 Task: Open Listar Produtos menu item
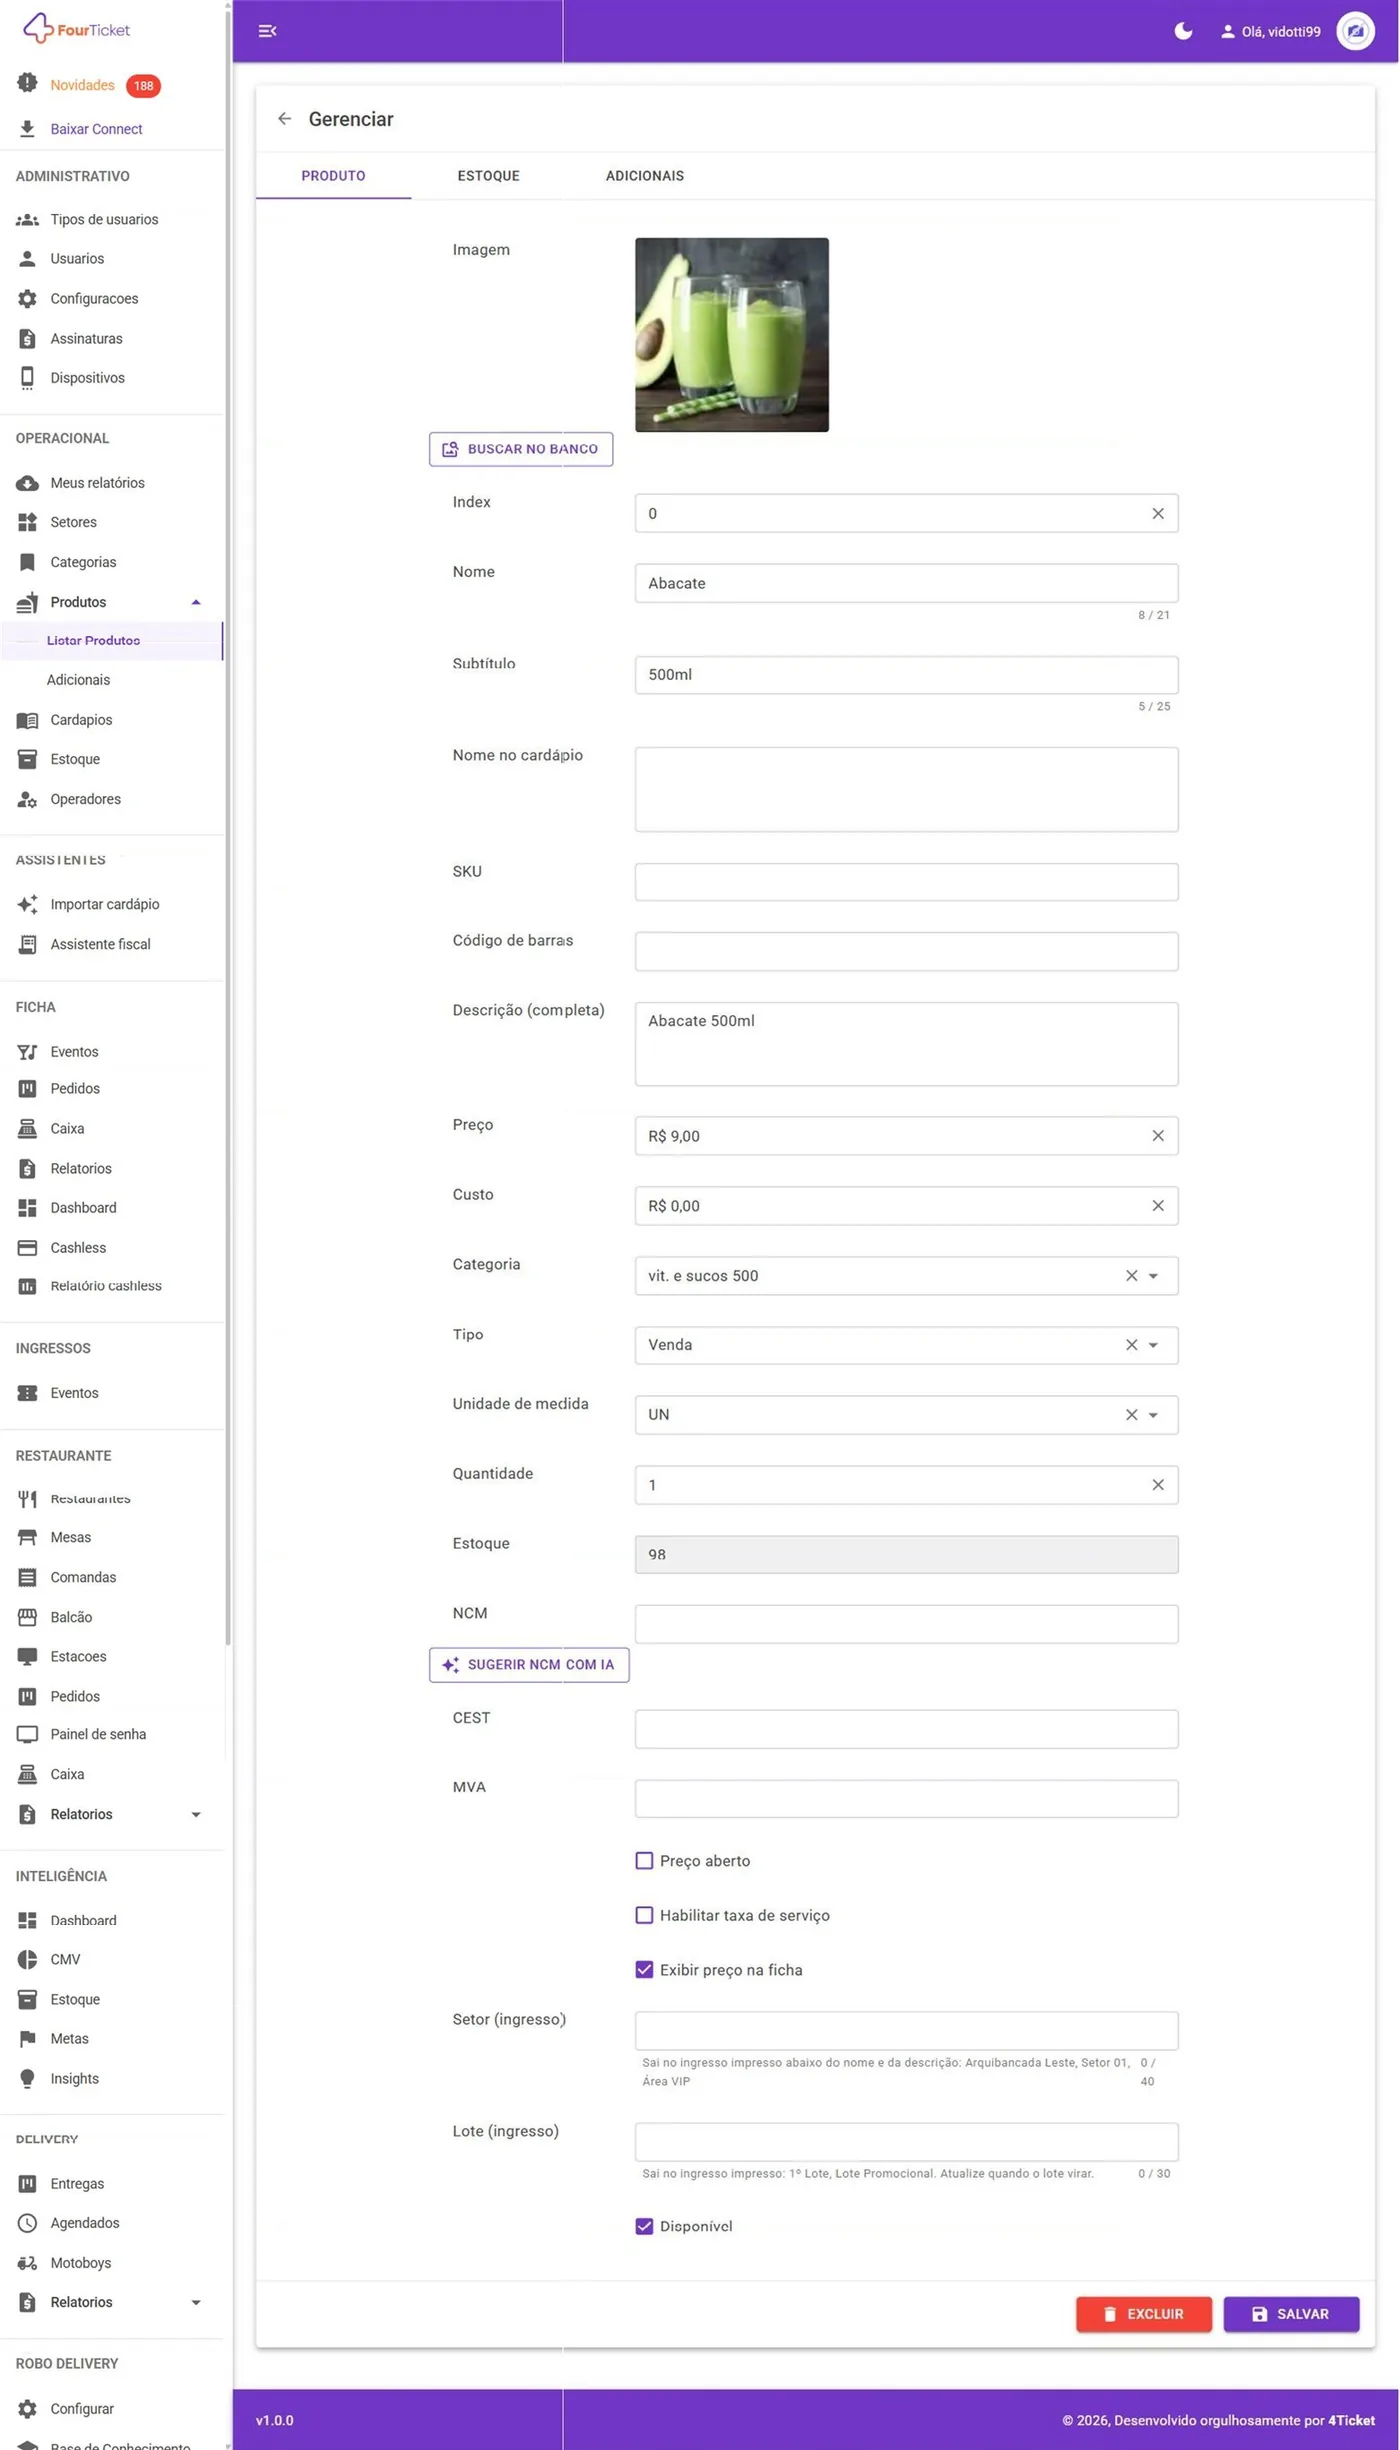(111, 641)
